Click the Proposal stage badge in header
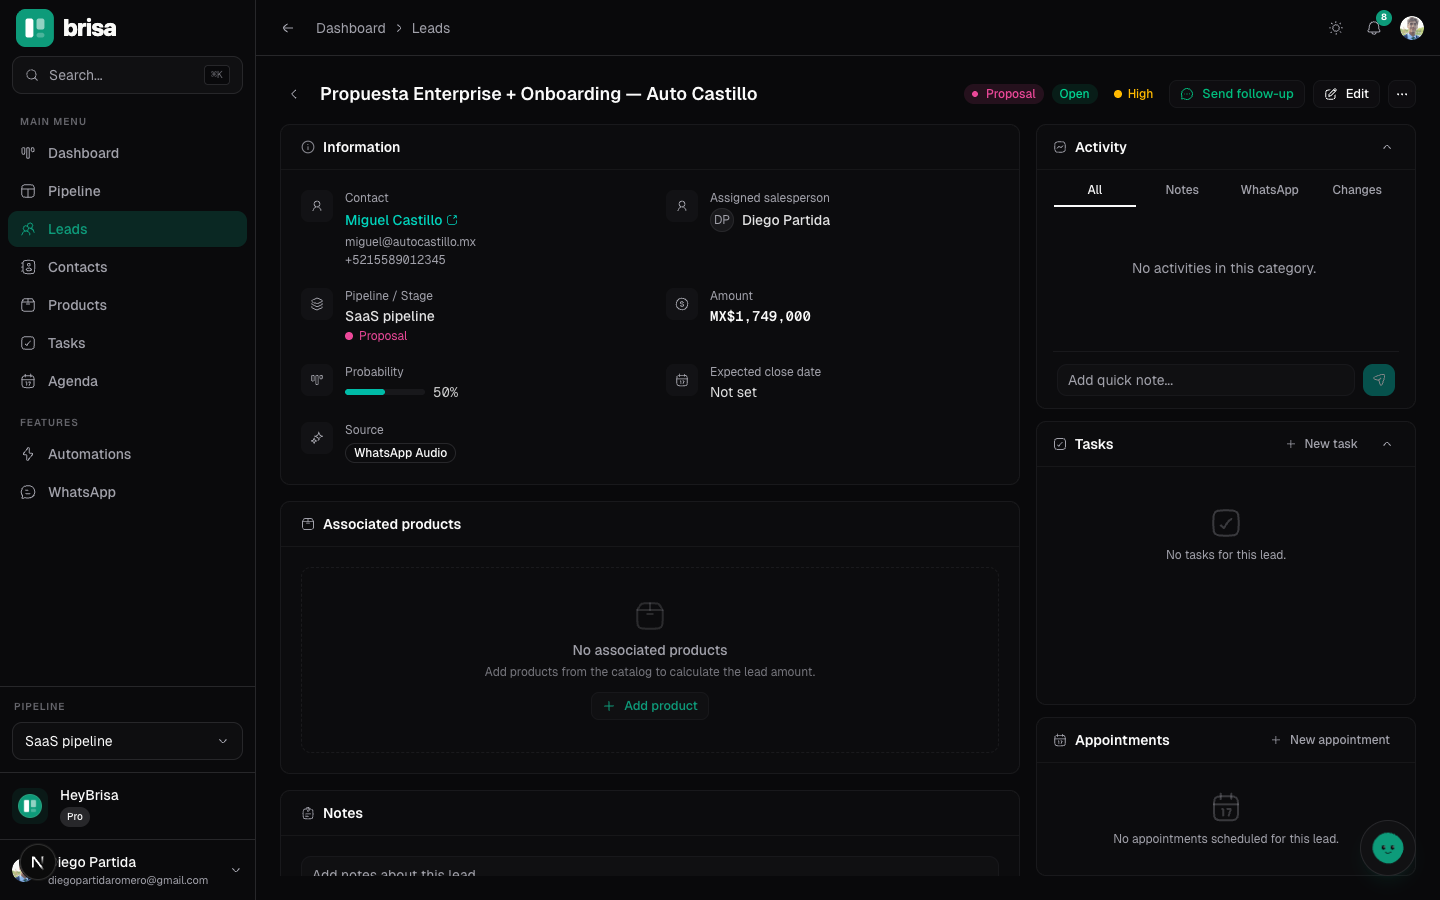This screenshot has height=900, width=1440. click(x=1004, y=94)
